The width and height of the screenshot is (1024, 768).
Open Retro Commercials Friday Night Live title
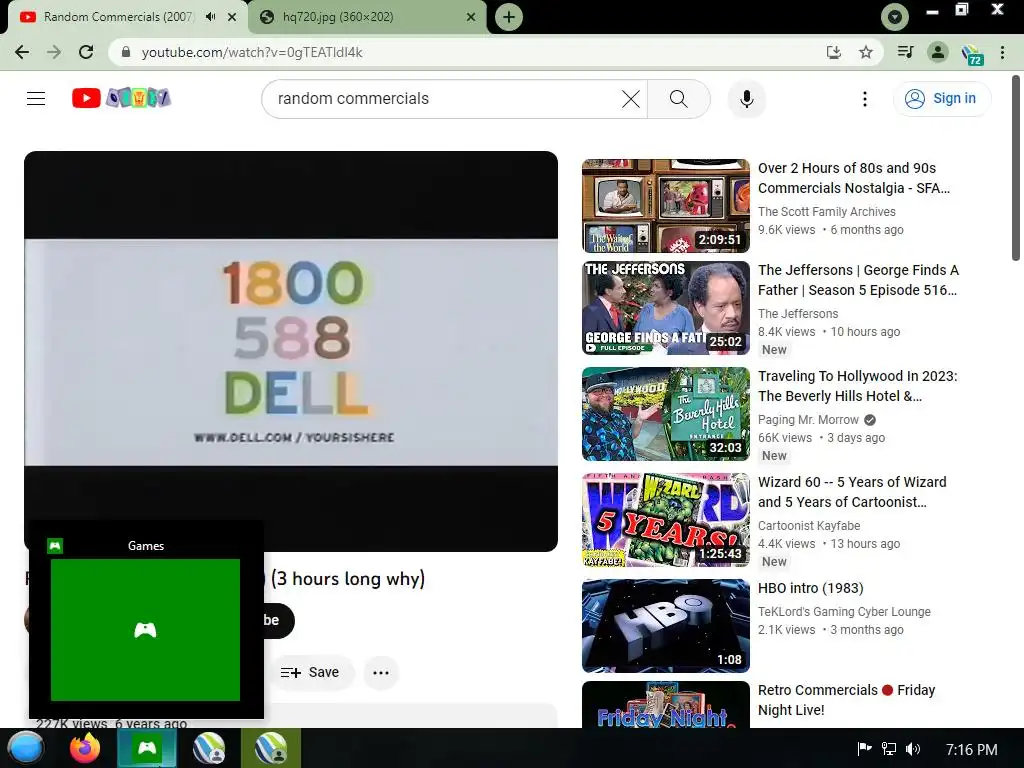pos(846,699)
